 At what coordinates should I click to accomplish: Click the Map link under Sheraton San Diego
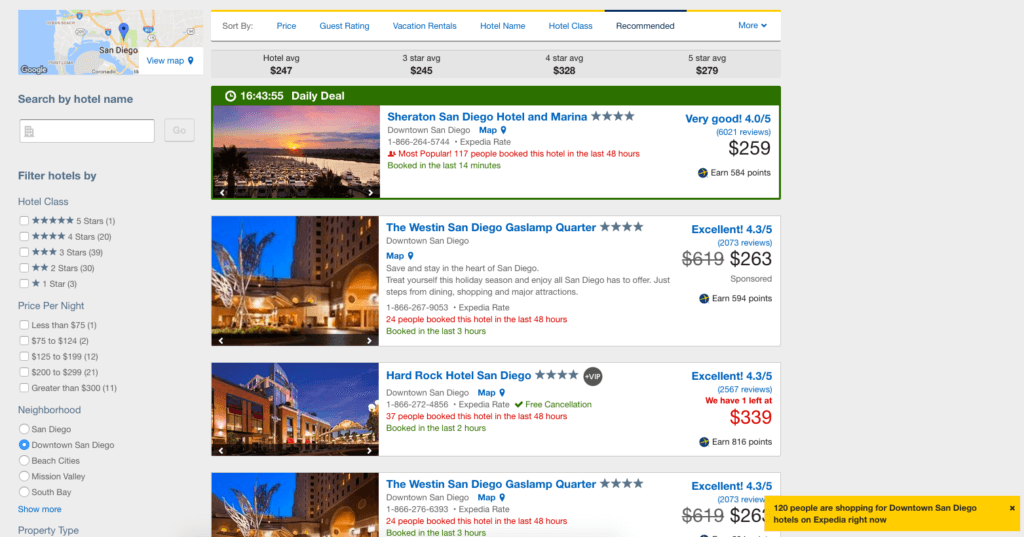[x=488, y=130]
